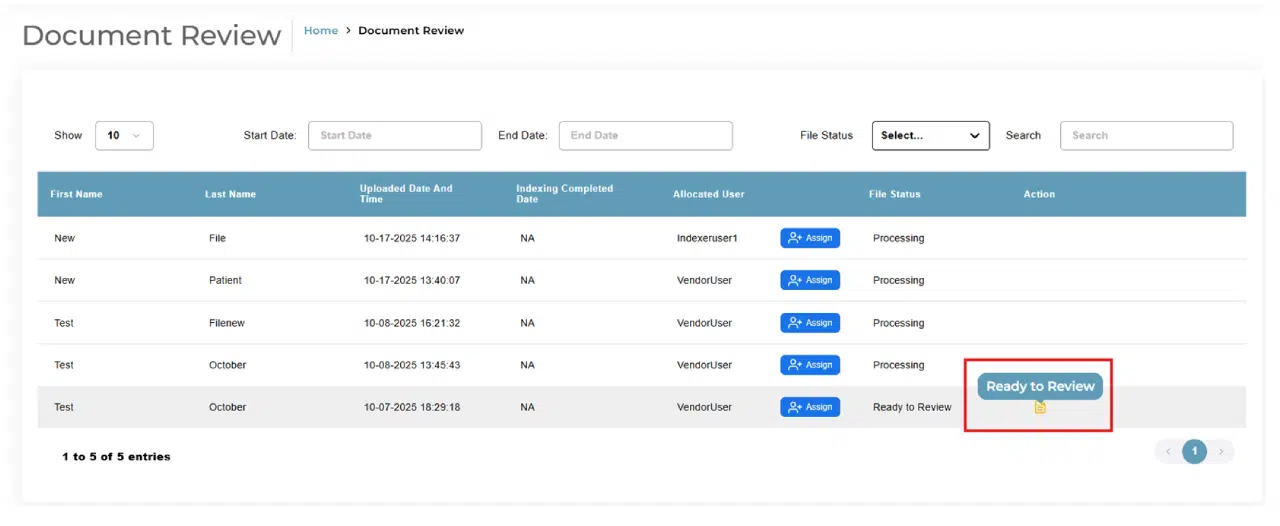Click the End Date input field
Image resolution: width=1280 pixels, height=526 pixels.
pos(645,136)
